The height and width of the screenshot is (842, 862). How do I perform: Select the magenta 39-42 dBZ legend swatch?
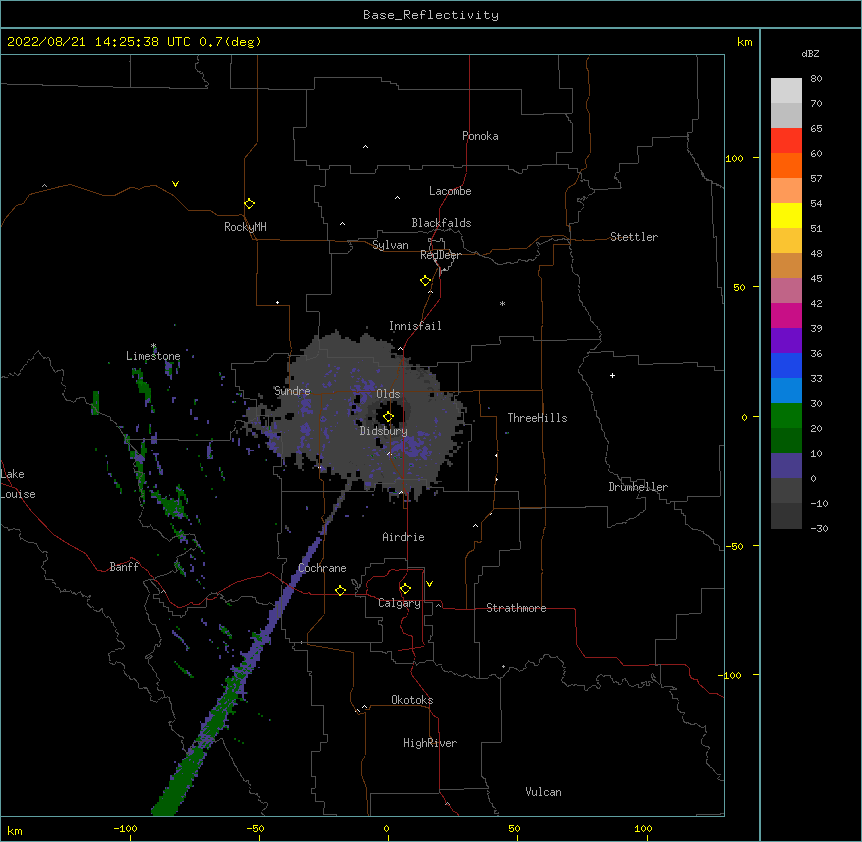tap(786, 315)
